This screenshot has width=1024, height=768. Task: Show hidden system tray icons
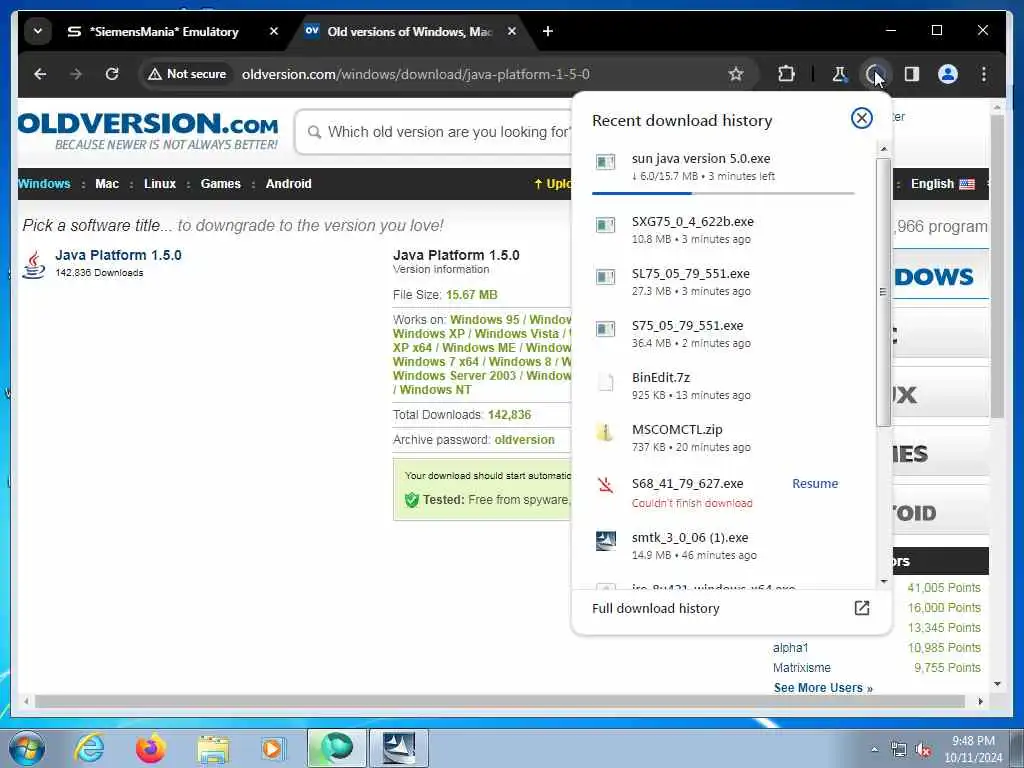pyautogui.click(x=874, y=750)
